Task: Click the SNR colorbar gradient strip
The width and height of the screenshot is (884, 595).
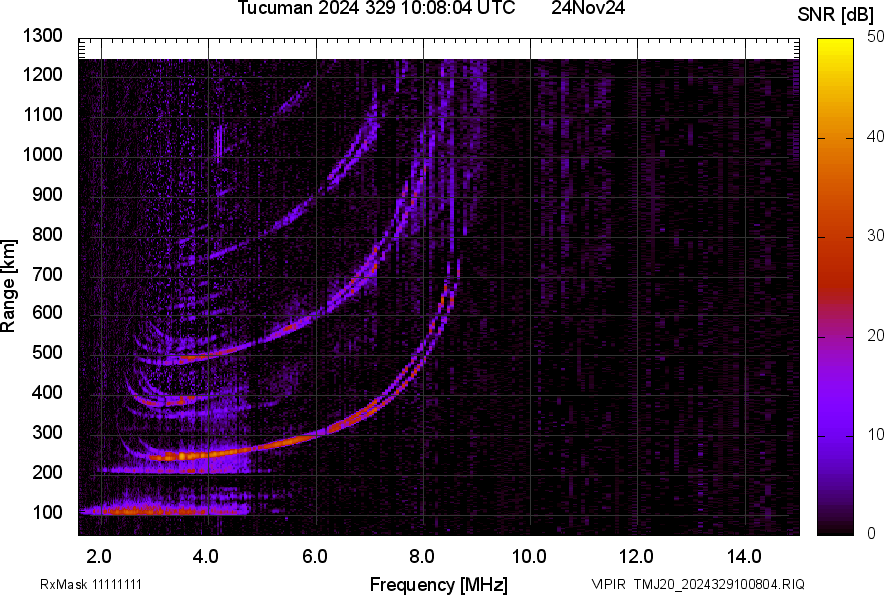Action: tap(836, 287)
